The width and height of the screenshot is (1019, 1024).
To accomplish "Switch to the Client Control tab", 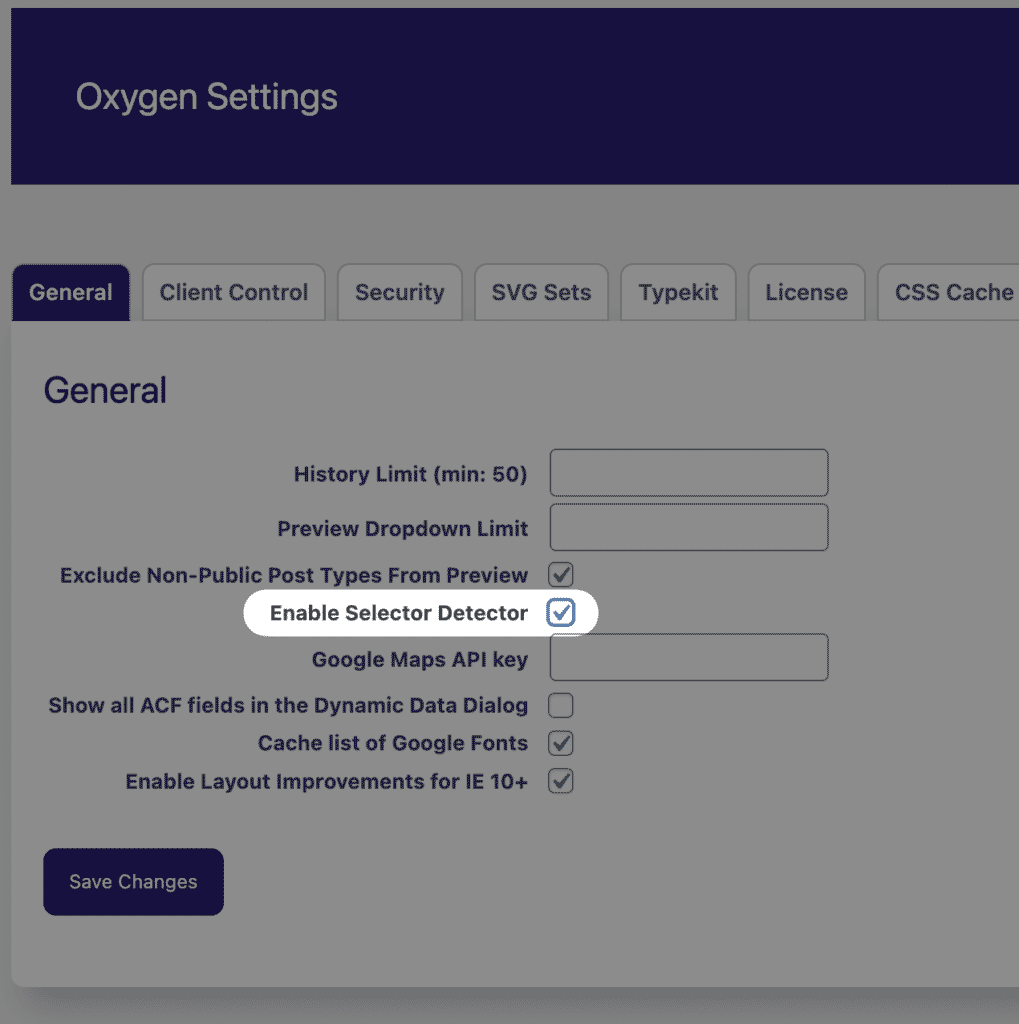I will [x=234, y=293].
